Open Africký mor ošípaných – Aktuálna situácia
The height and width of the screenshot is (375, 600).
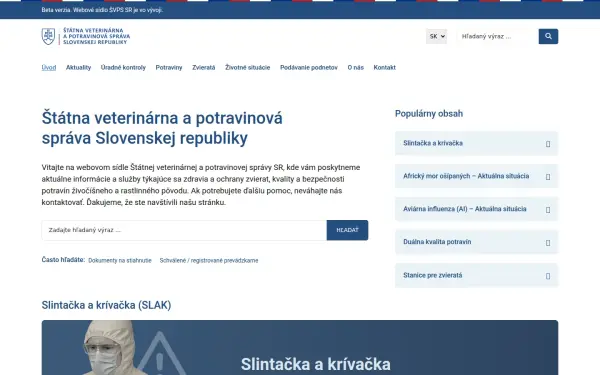click(476, 176)
